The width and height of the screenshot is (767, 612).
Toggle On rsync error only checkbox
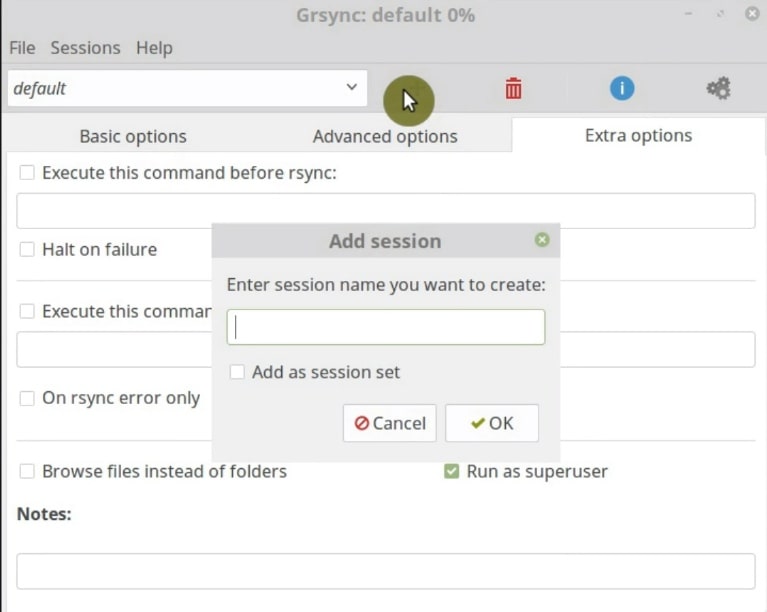pyautogui.click(x=27, y=398)
